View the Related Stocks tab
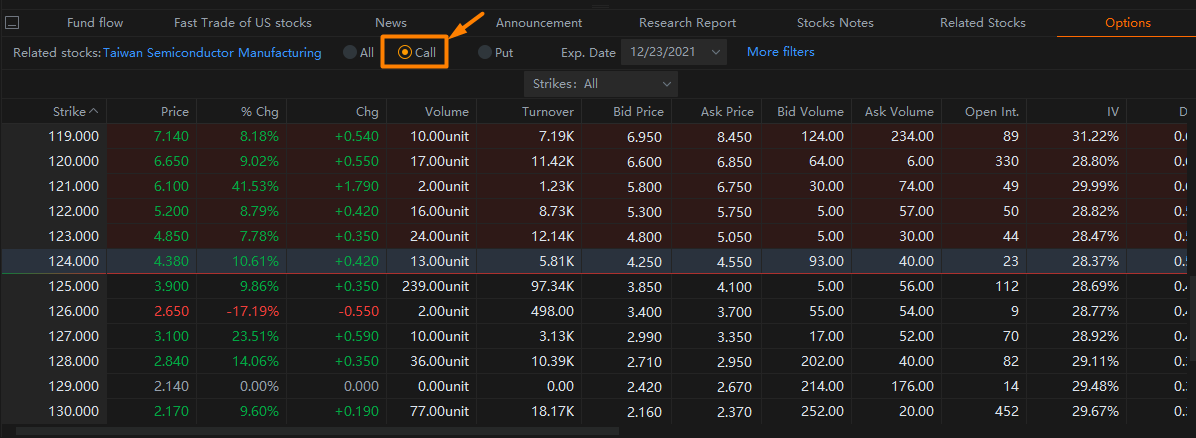1196x438 pixels. pos(982,23)
